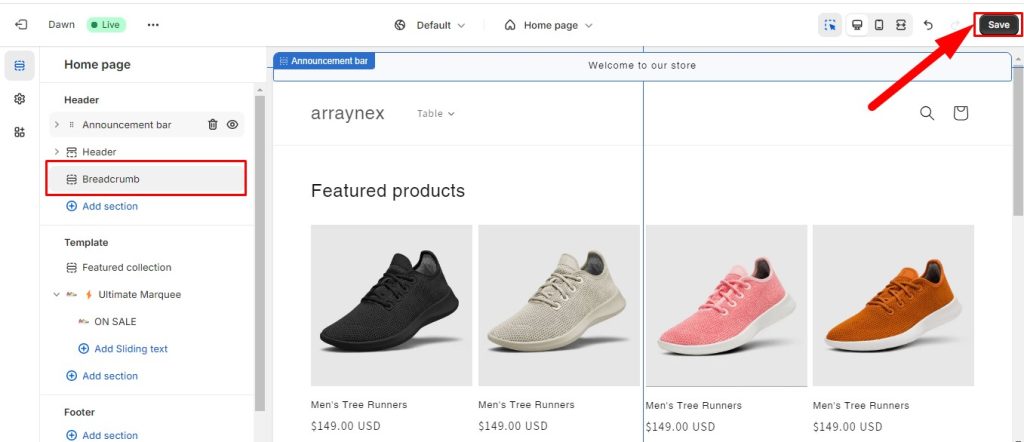This screenshot has width=1024, height=442.
Task: Switch to mobile preview icon
Action: [879, 25]
